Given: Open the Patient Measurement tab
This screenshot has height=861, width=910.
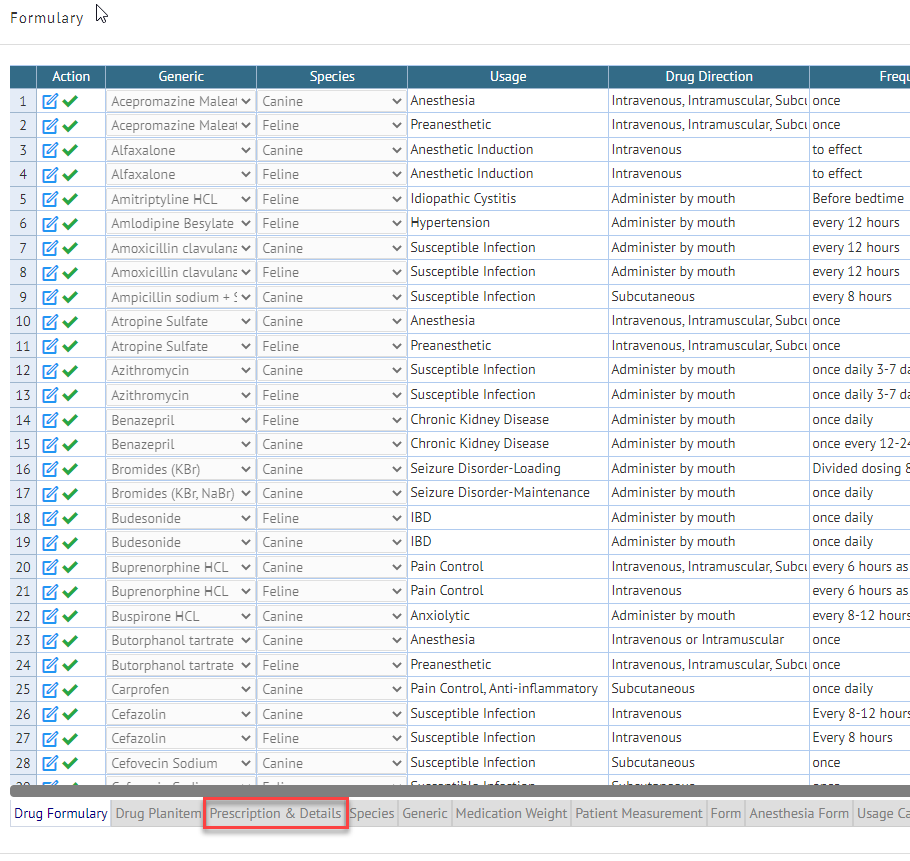Looking at the screenshot, I should pyautogui.click(x=639, y=813).
